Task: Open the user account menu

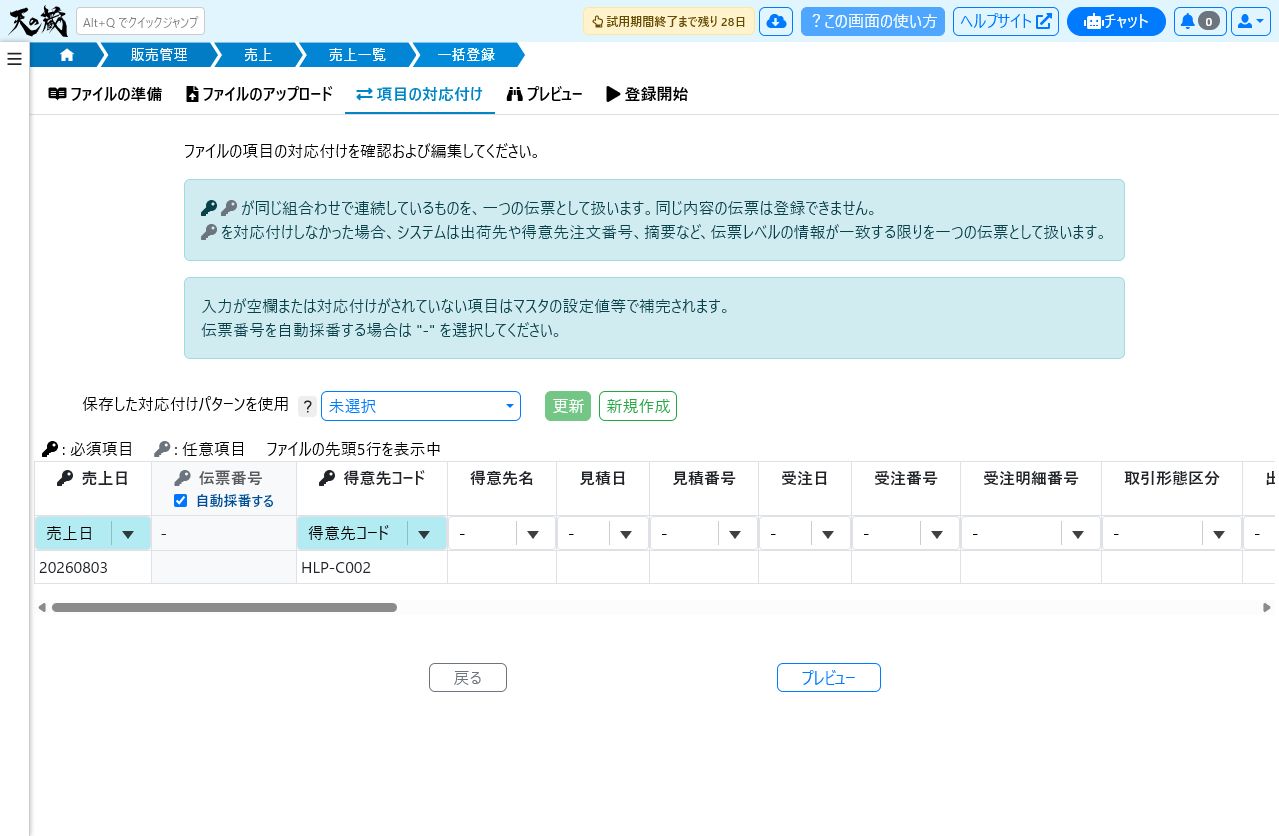Action: pyautogui.click(x=1250, y=21)
